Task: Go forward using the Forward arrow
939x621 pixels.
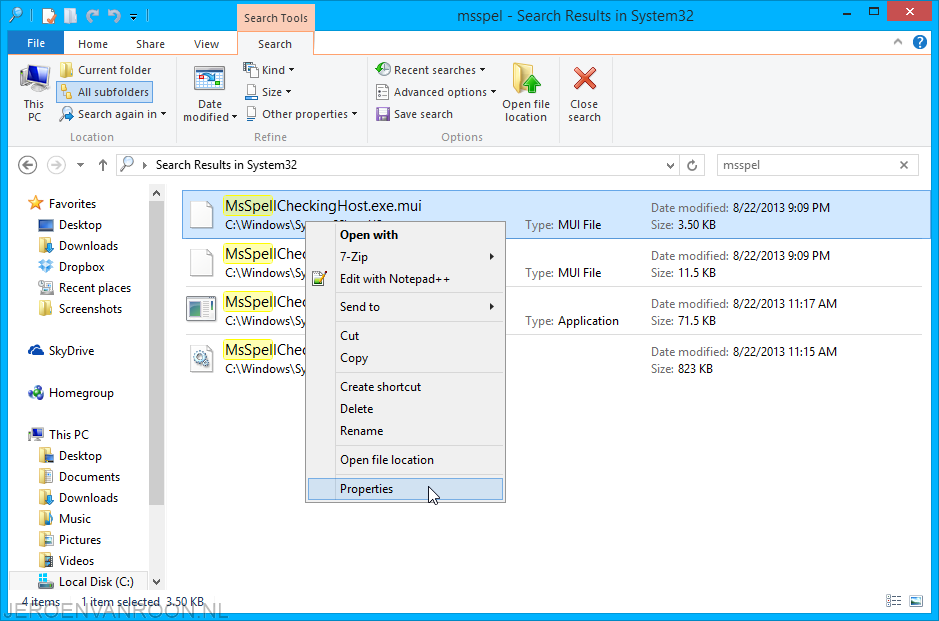Action: point(56,165)
